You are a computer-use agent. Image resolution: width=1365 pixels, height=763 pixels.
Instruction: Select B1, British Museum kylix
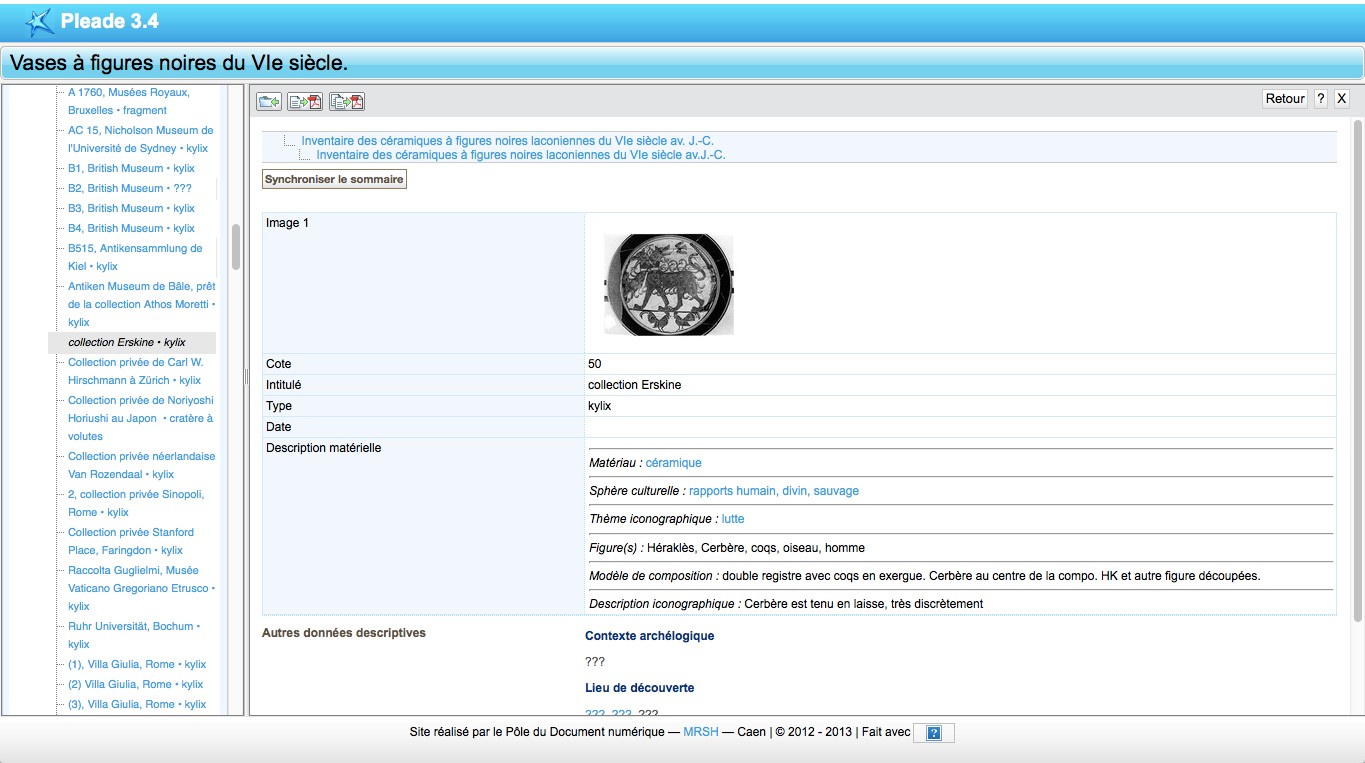[x=131, y=168]
